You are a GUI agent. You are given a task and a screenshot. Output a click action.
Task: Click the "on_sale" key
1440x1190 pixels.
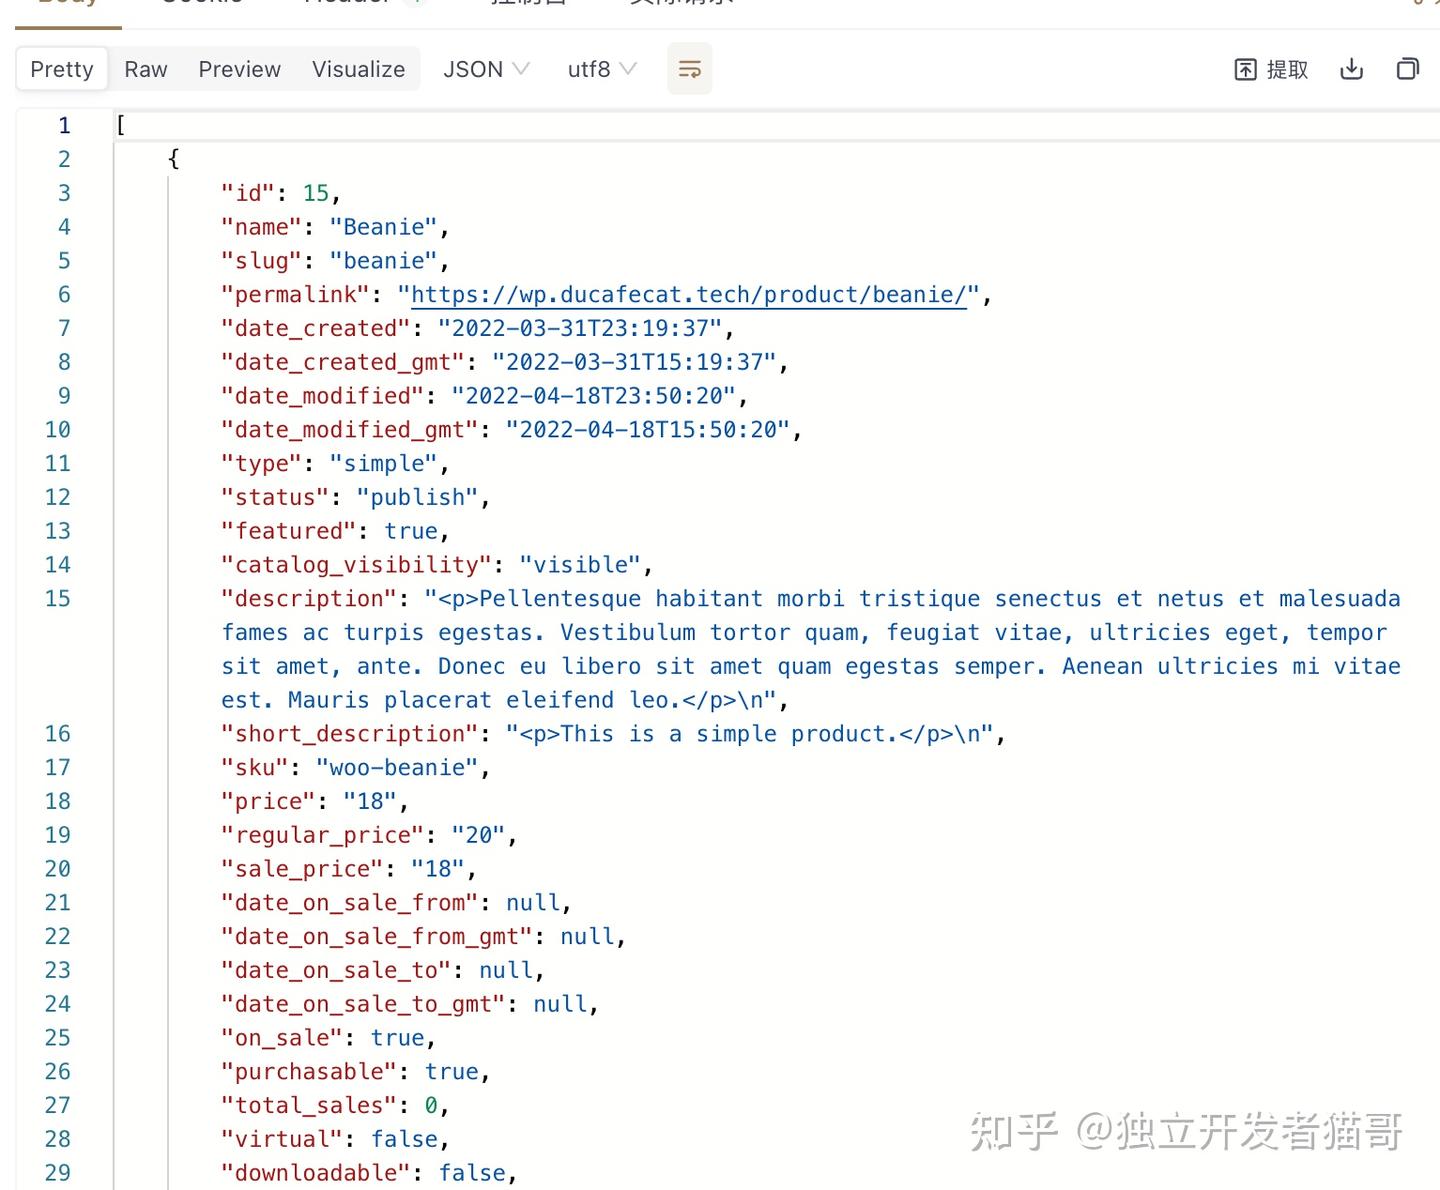tap(282, 1038)
